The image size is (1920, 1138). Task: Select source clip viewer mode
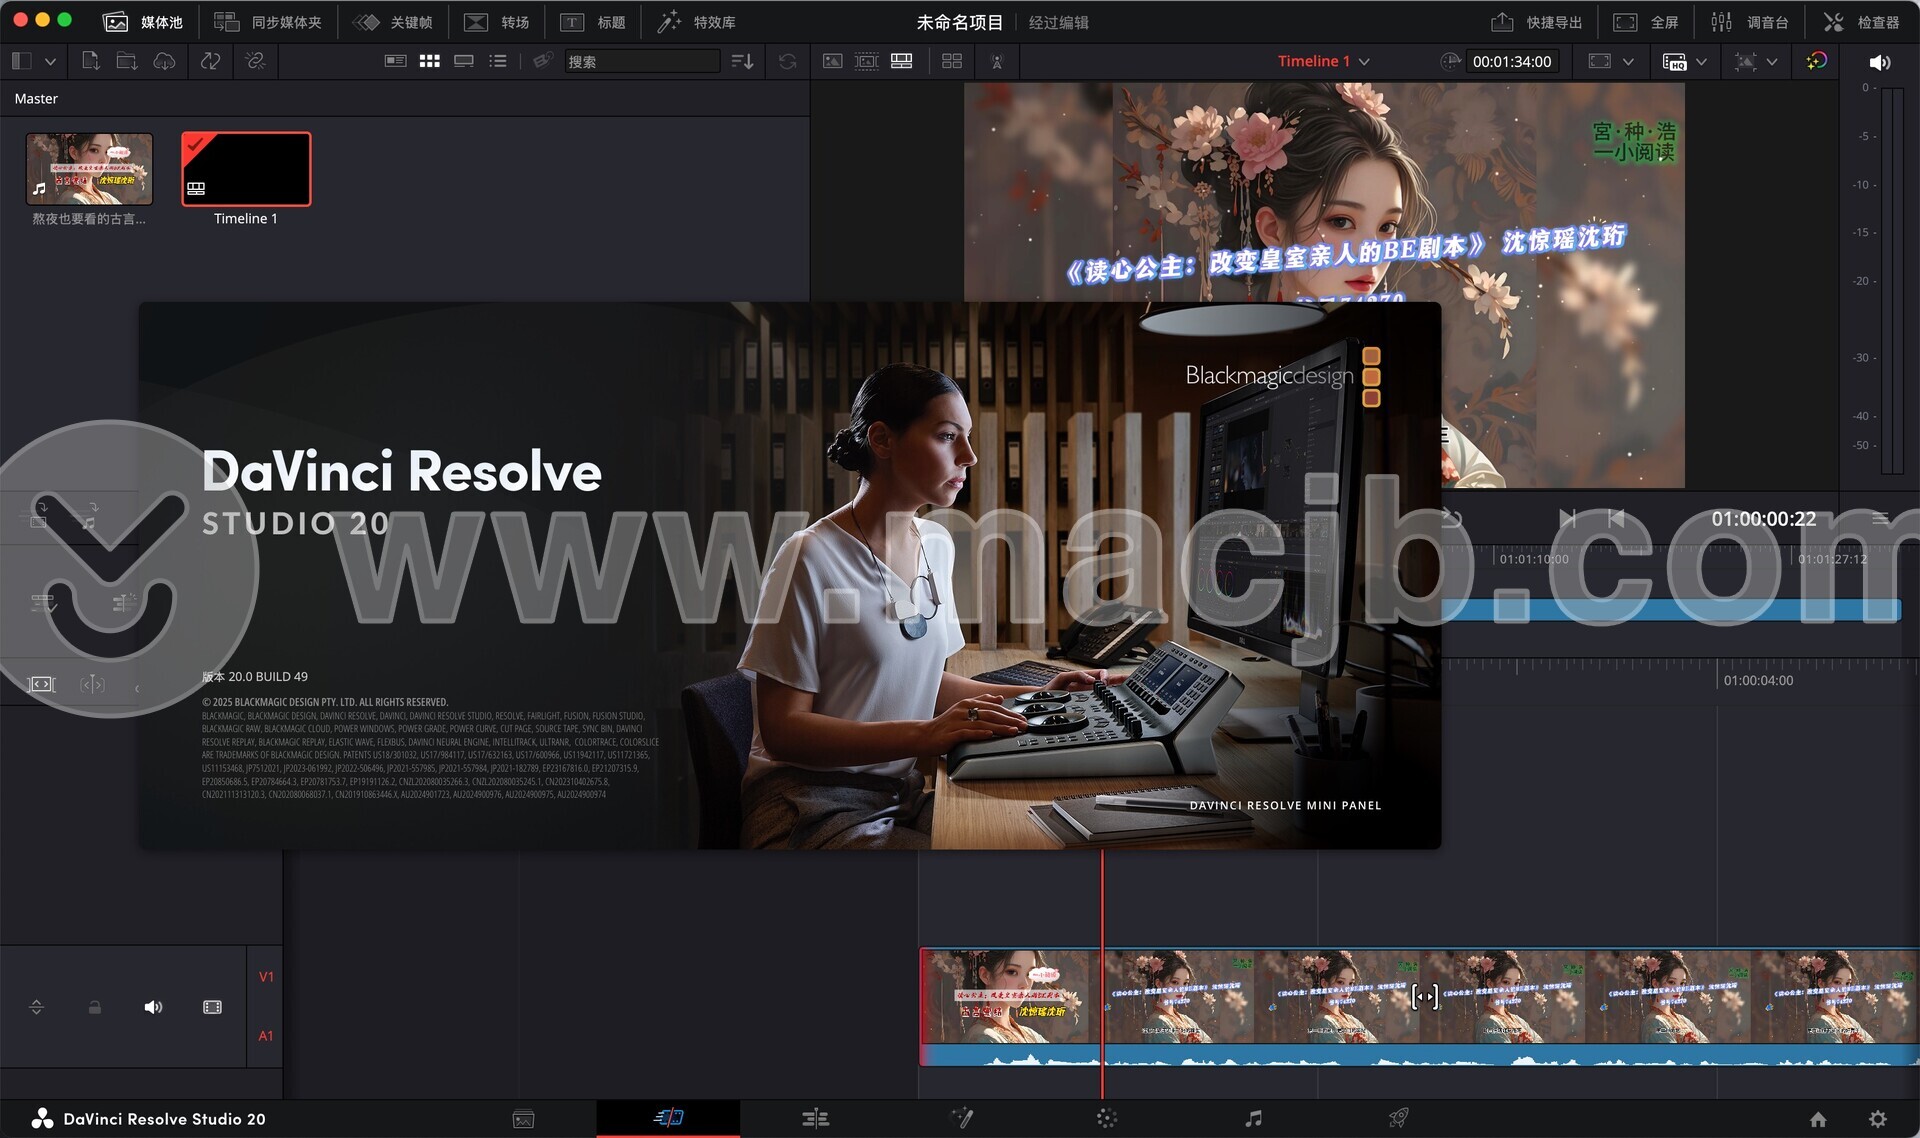point(832,61)
